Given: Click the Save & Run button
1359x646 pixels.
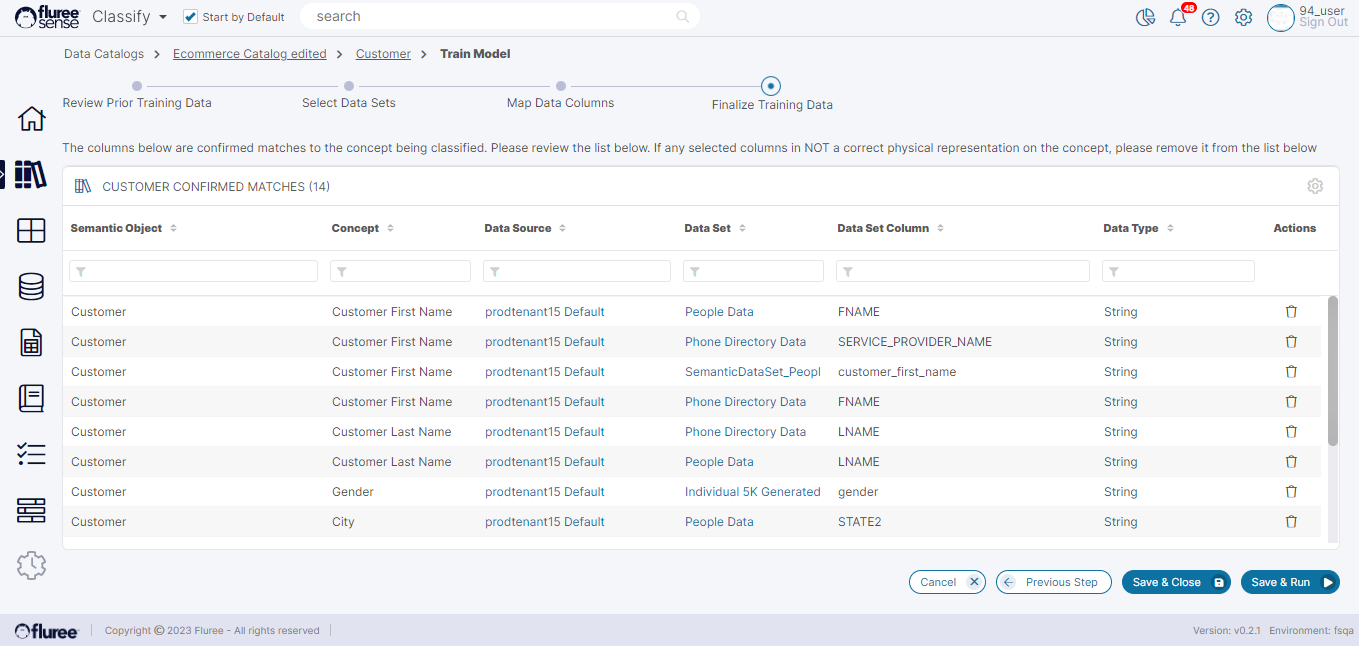Looking at the screenshot, I should (x=1289, y=582).
